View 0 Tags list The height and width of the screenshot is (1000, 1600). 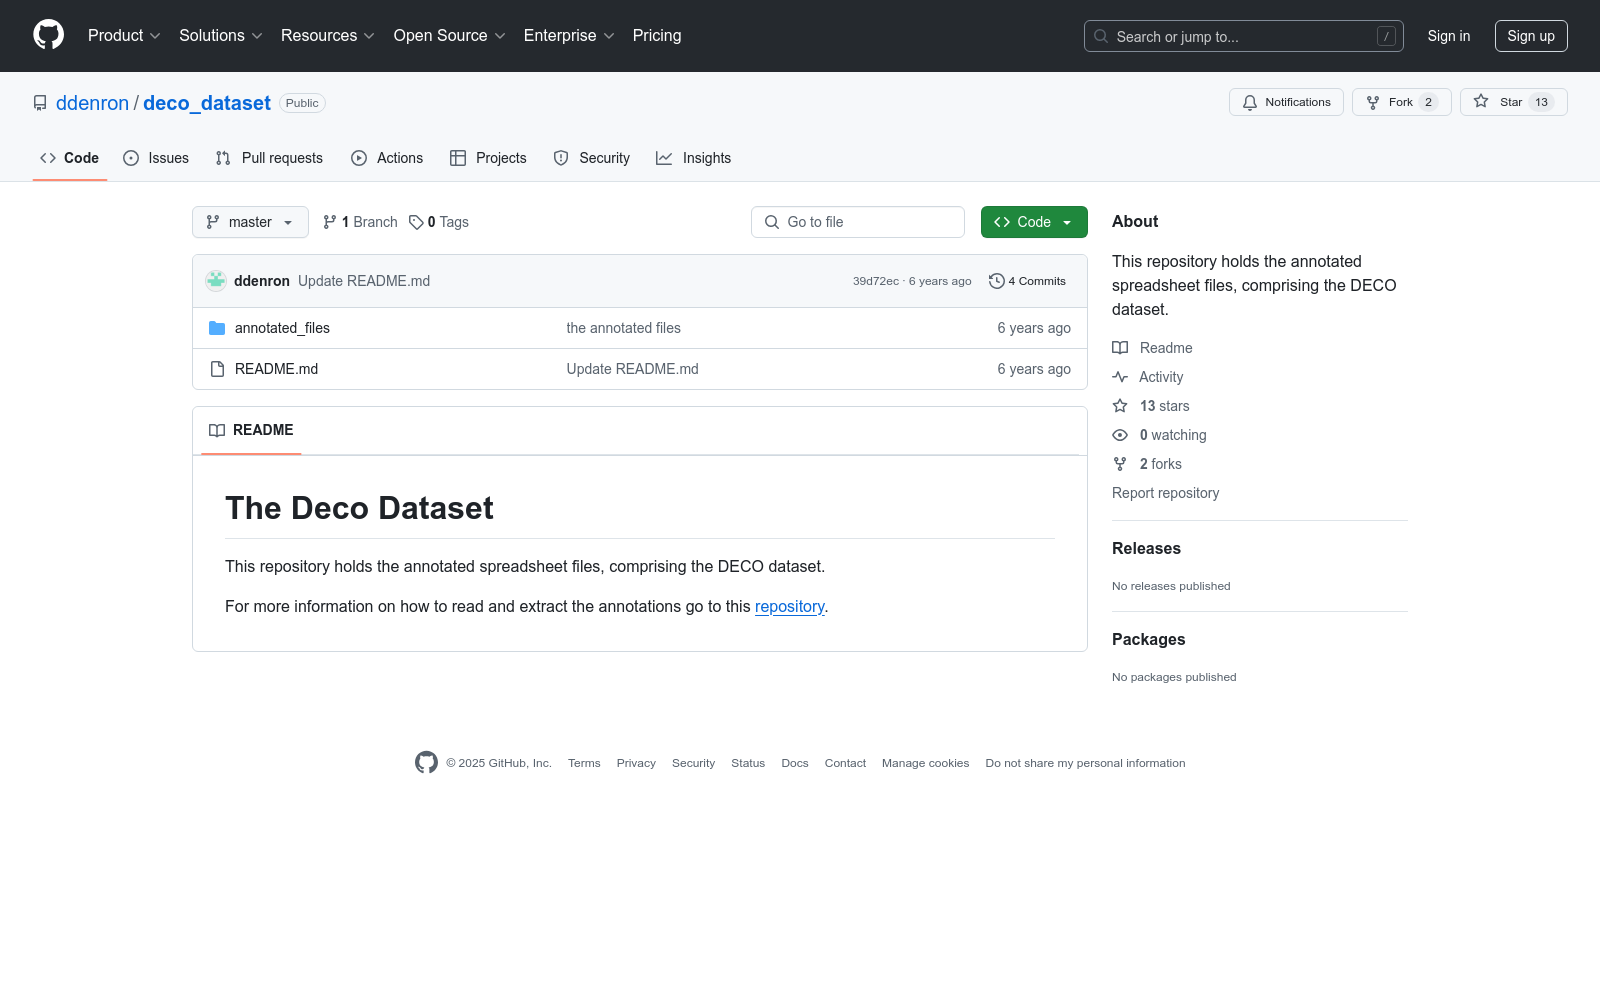[x=439, y=222]
